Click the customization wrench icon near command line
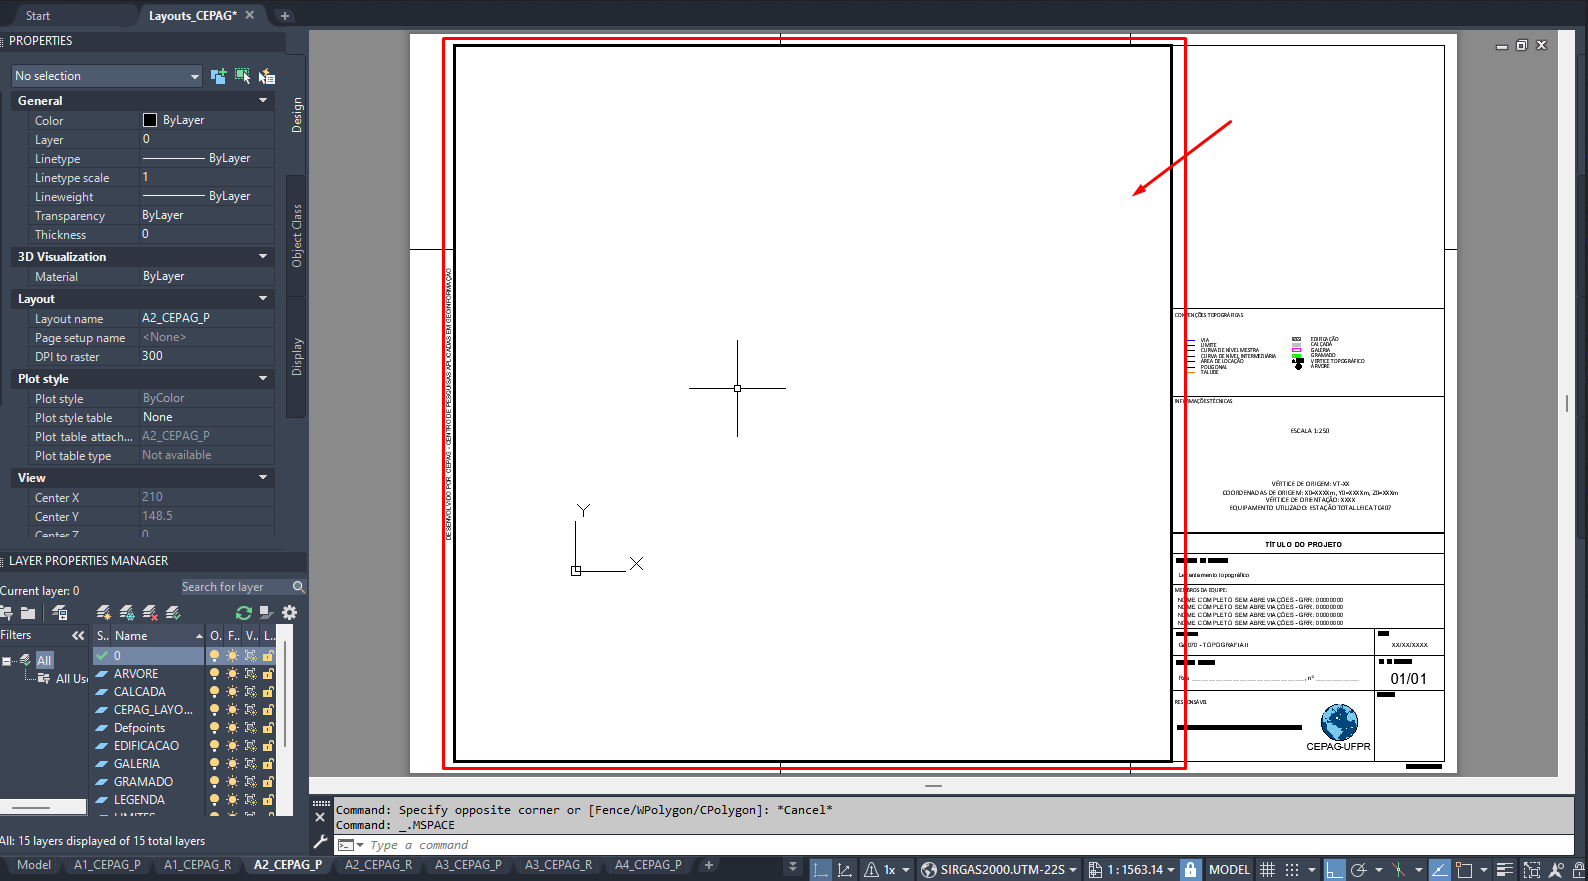The width and height of the screenshot is (1588, 881). 320,842
